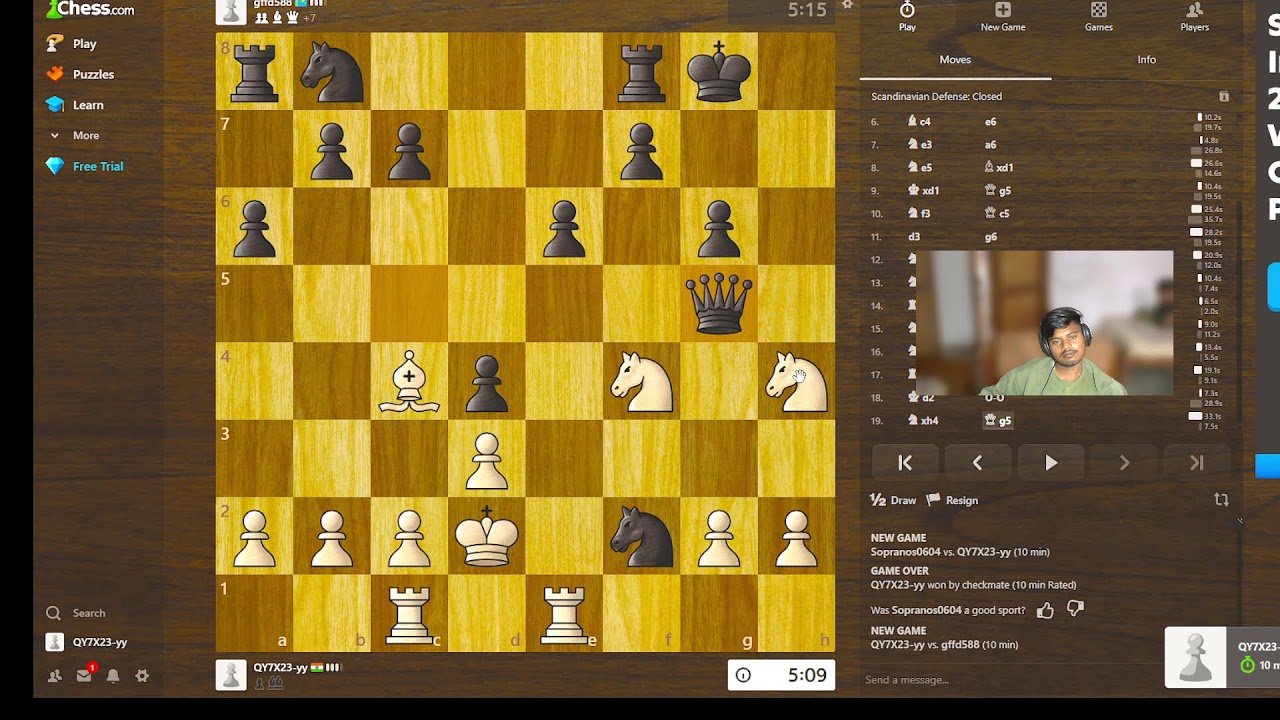Click Scandinavian Defense: Closed opening name
This screenshot has height=720, width=1280.
click(936, 97)
